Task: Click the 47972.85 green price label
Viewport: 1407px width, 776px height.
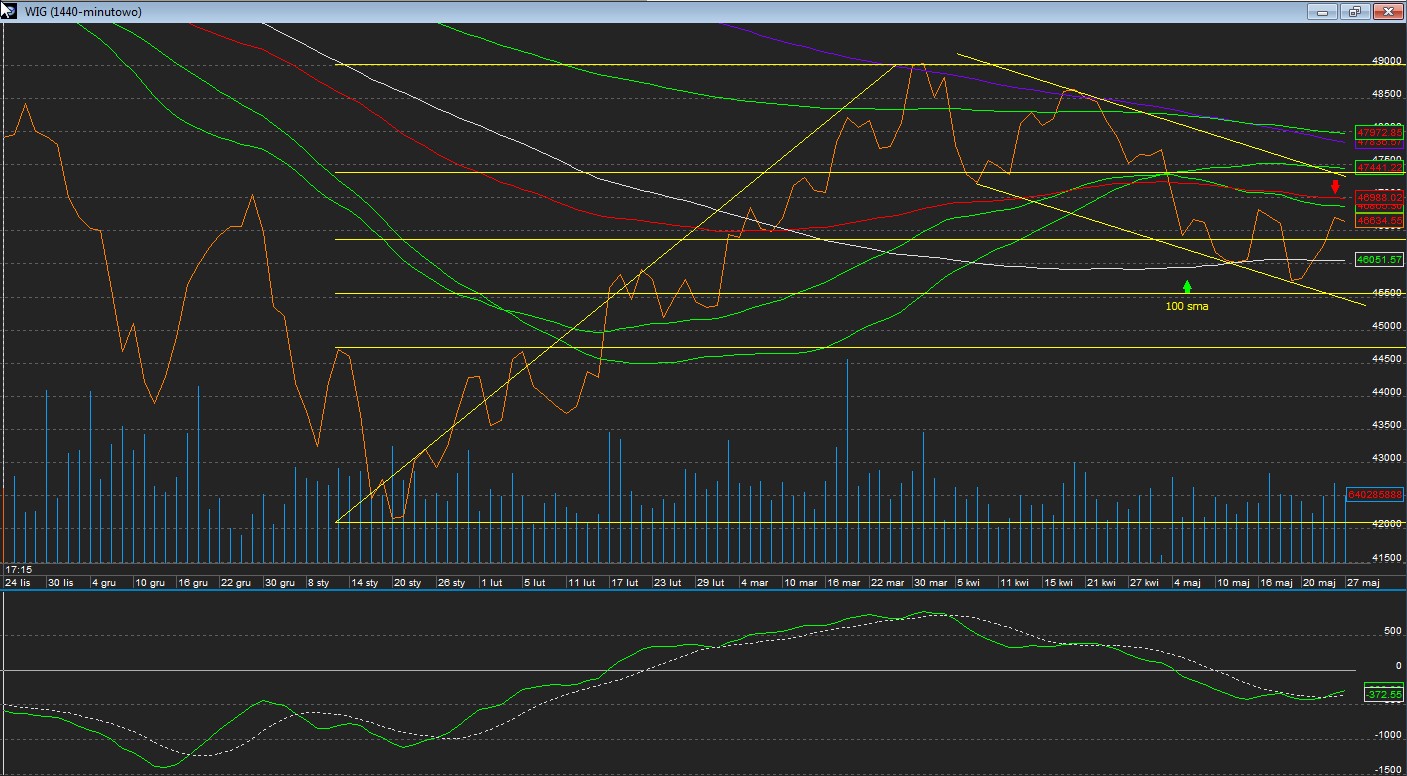Action: (1379, 132)
